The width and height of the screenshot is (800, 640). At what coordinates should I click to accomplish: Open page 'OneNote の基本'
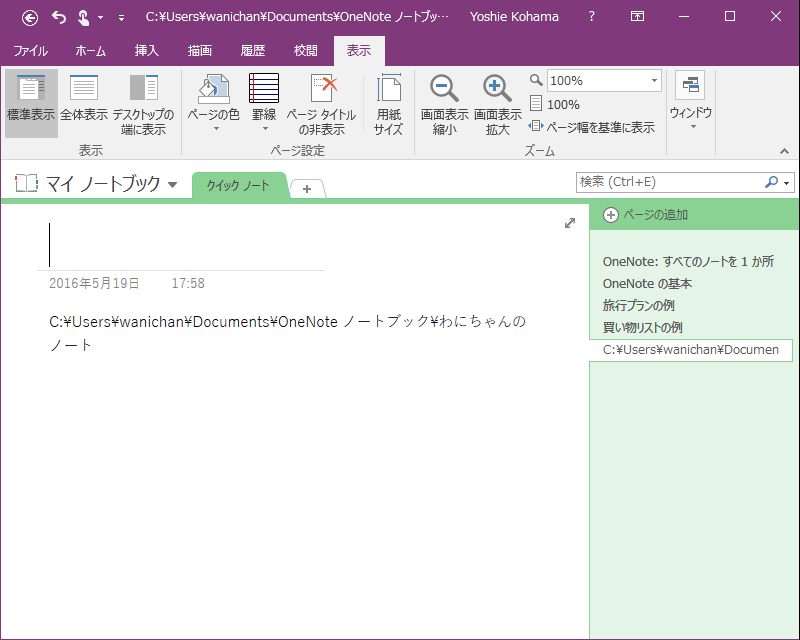(647, 284)
